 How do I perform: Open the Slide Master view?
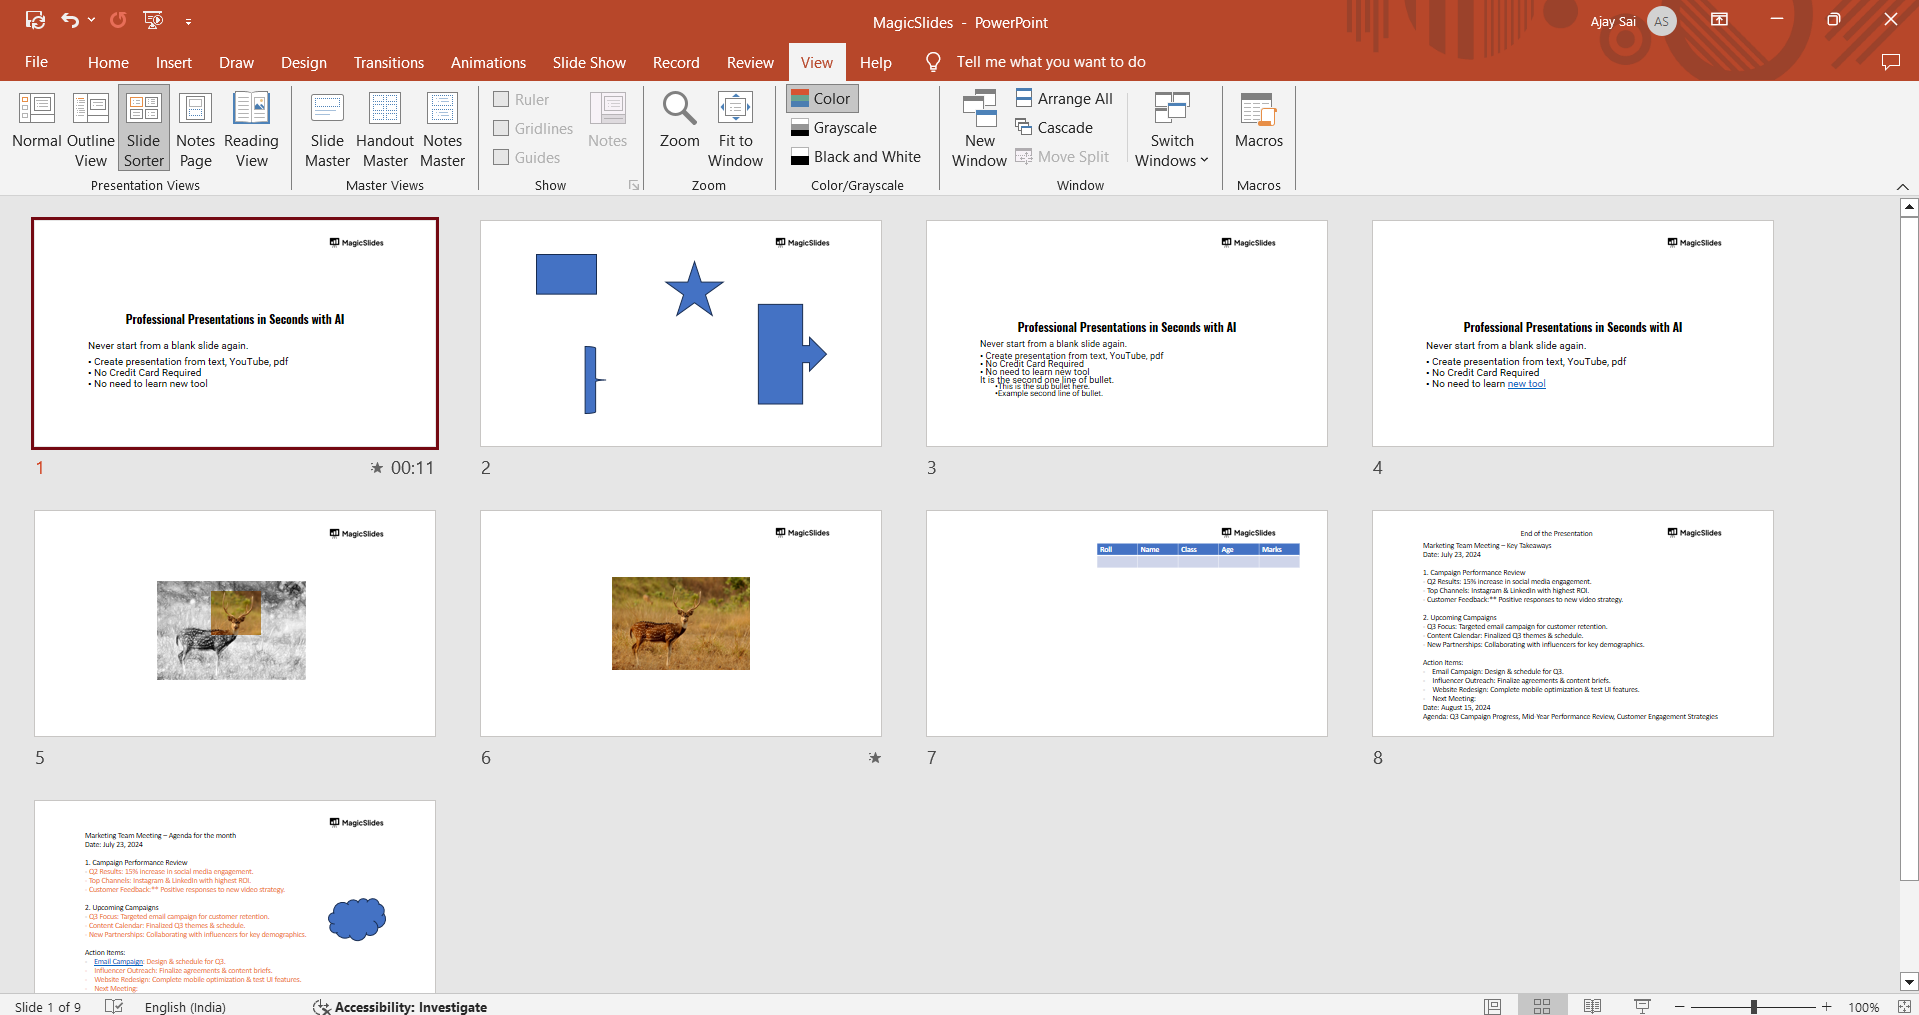point(327,129)
